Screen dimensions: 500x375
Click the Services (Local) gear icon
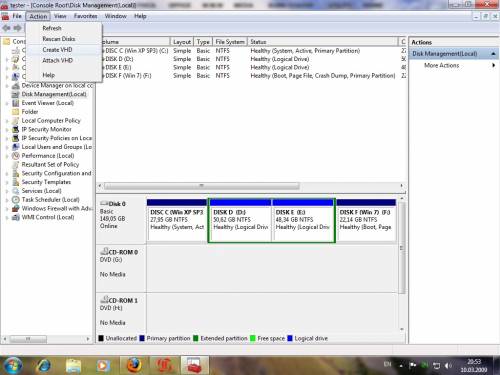click(x=15, y=191)
